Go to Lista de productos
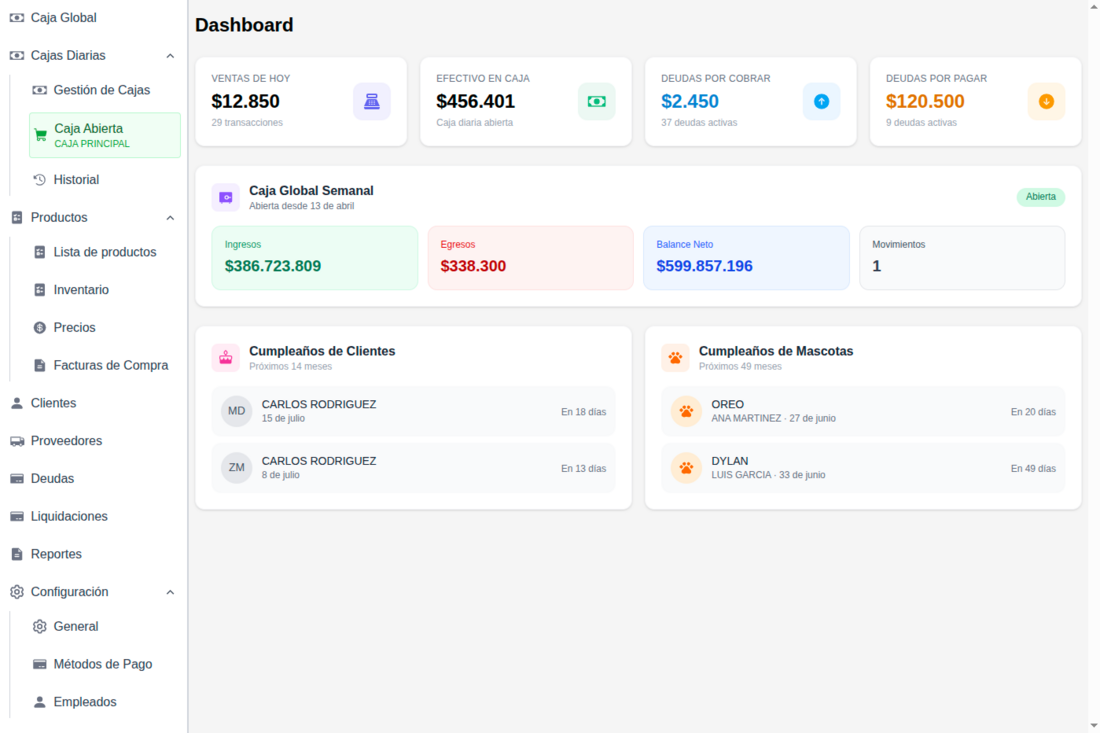The width and height of the screenshot is (1100, 733). point(104,252)
